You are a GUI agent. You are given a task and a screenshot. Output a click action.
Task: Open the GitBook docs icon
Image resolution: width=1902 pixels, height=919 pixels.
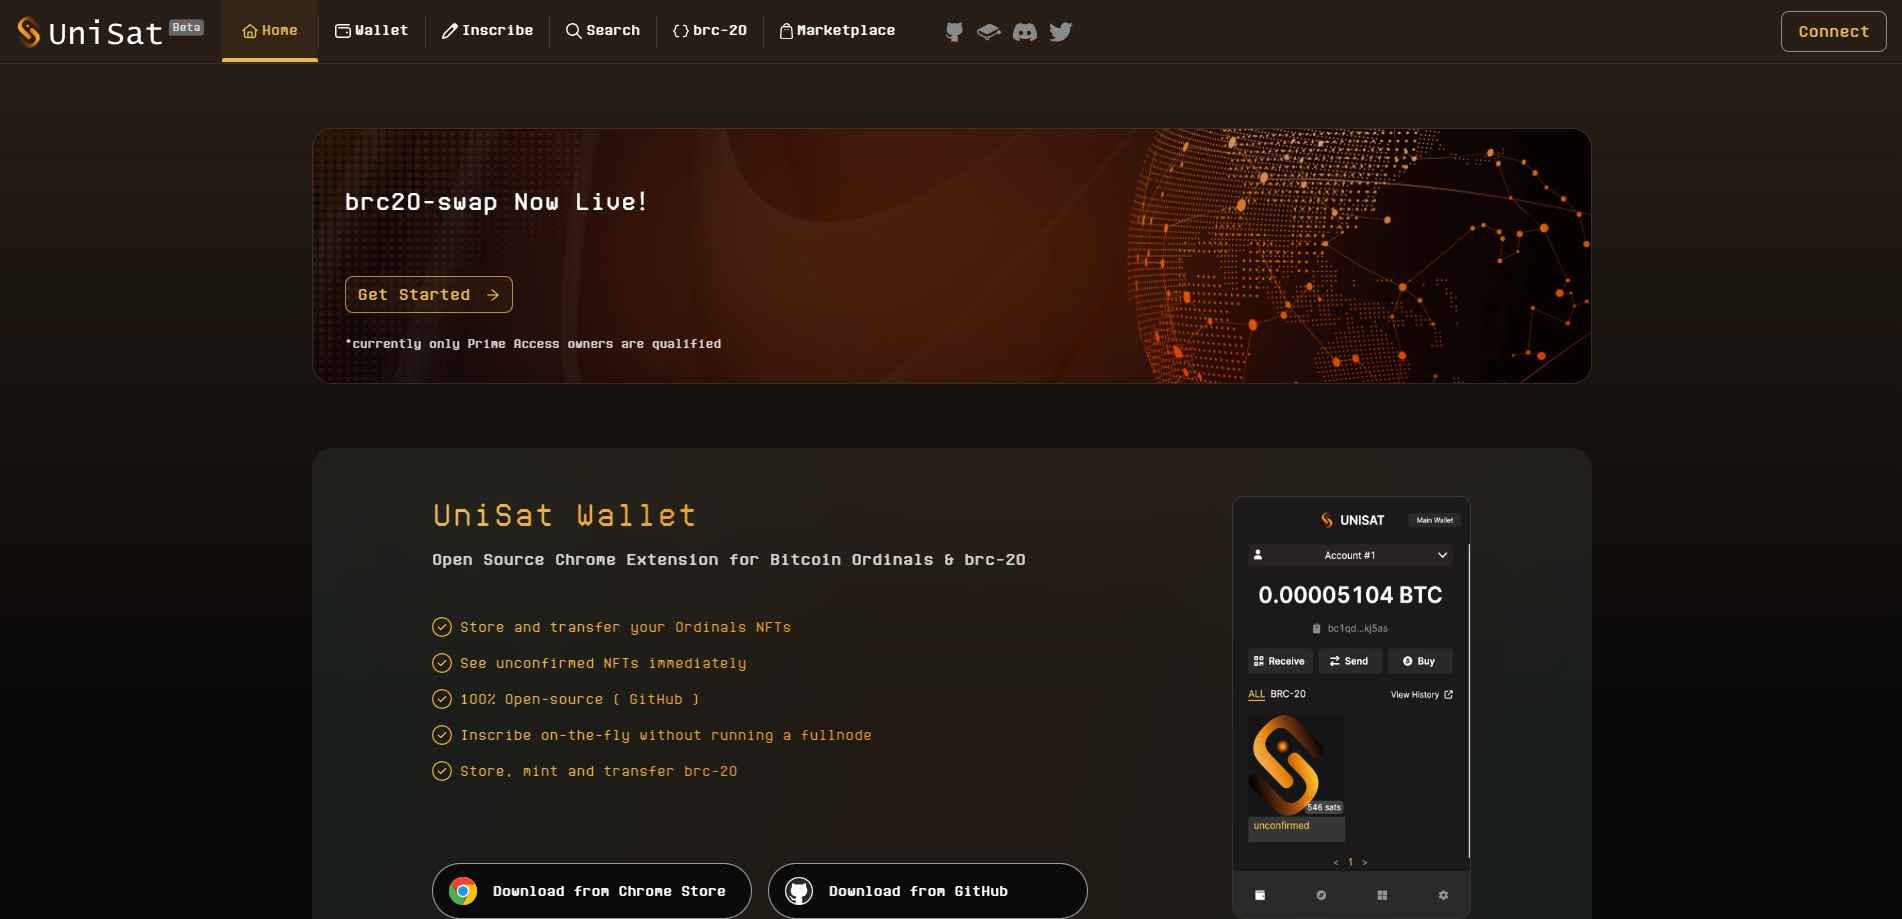989,32
